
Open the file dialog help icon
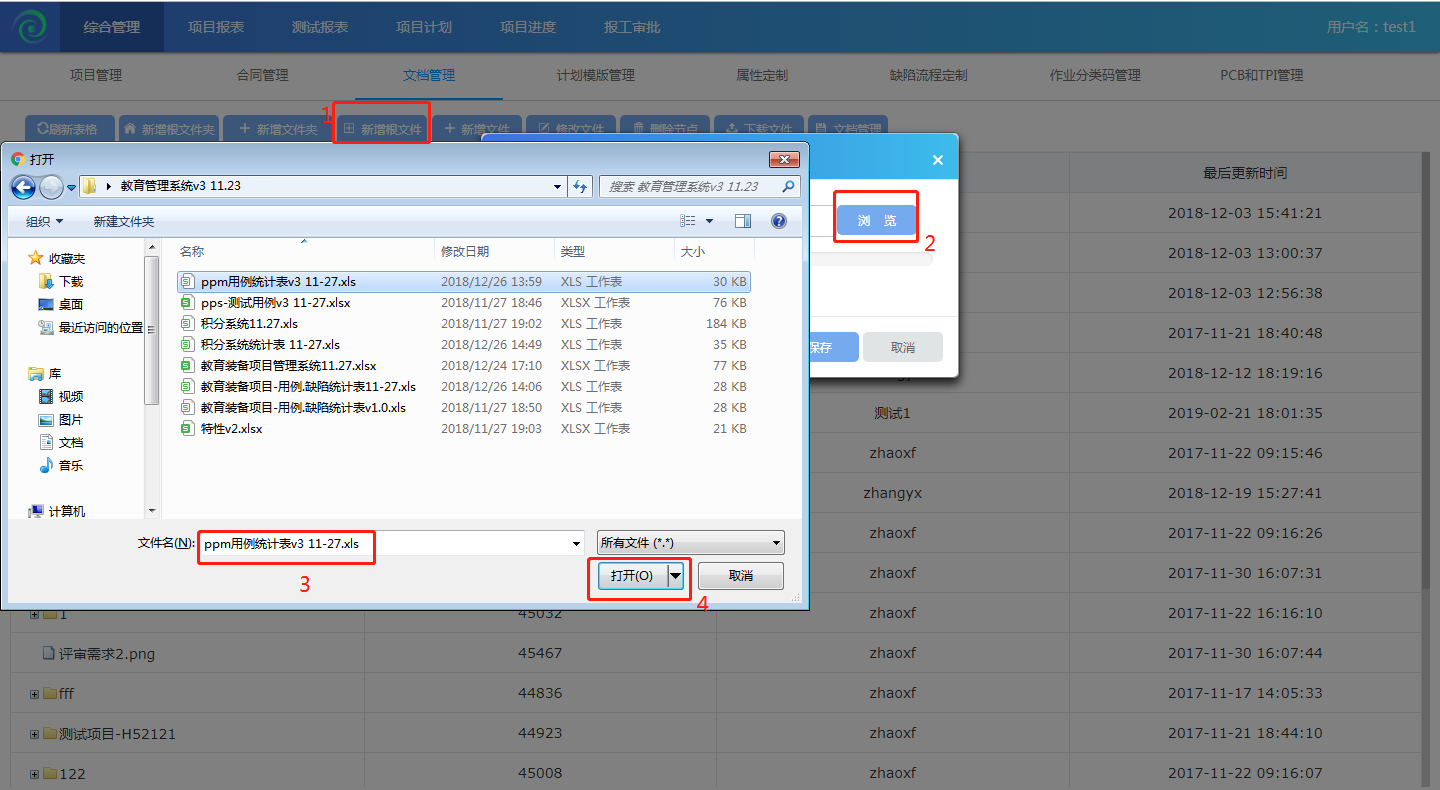(779, 221)
